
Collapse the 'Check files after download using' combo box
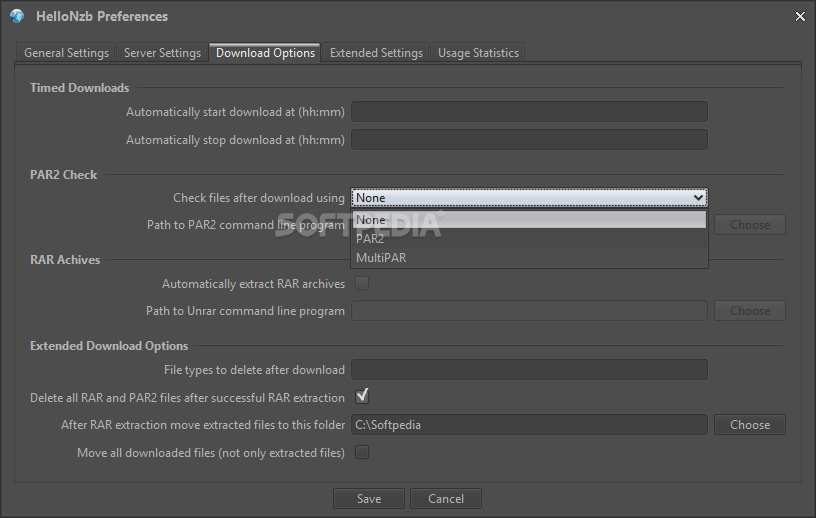click(529, 198)
